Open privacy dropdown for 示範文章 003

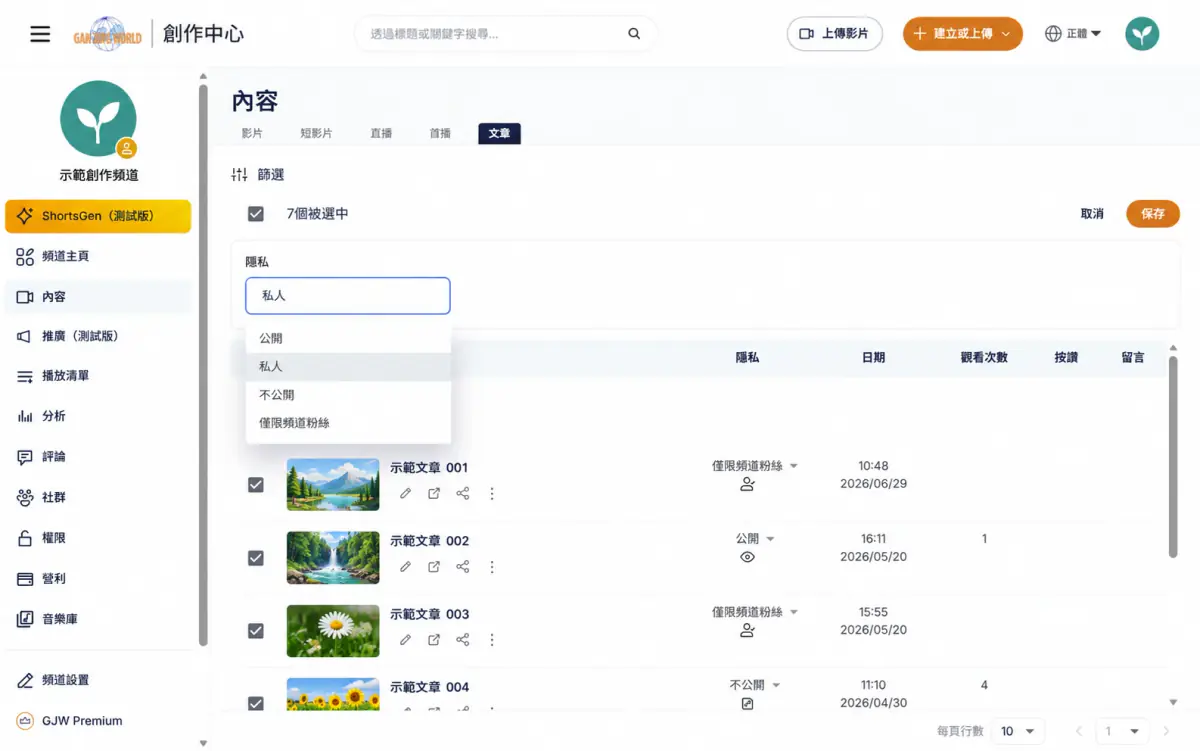pos(755,612)
